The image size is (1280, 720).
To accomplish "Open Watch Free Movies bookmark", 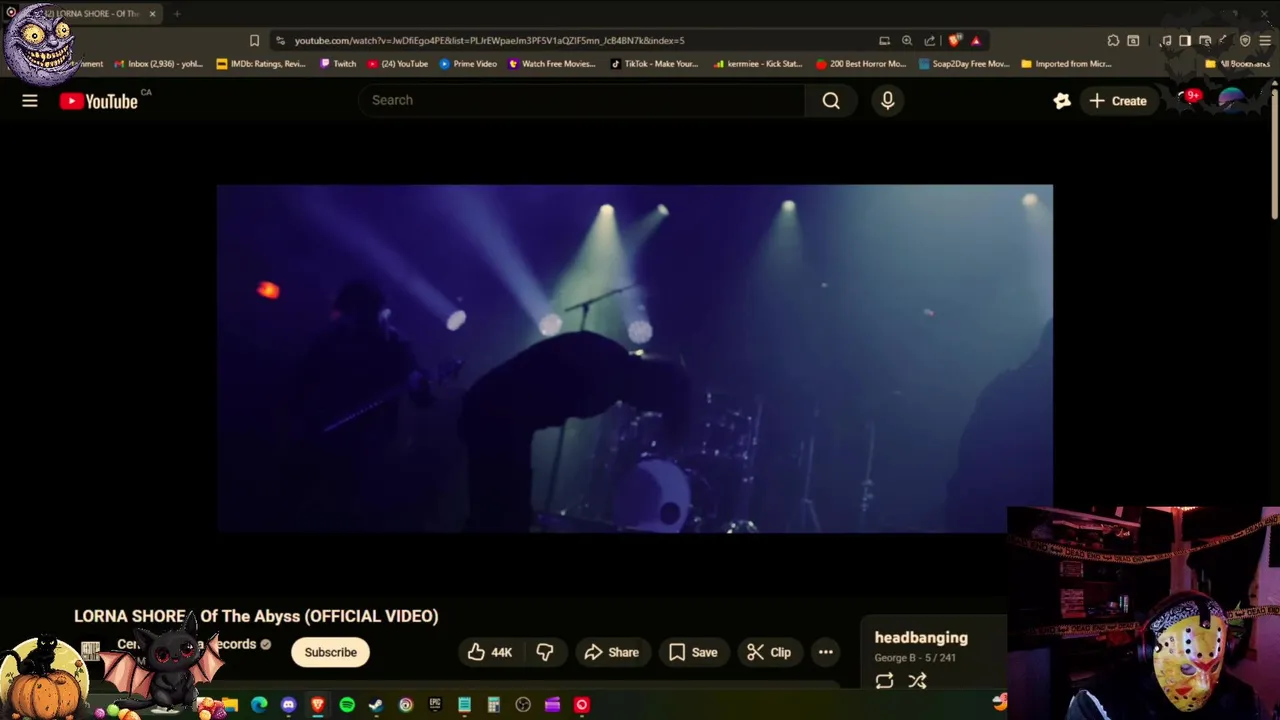I will [x=552, y=64].
